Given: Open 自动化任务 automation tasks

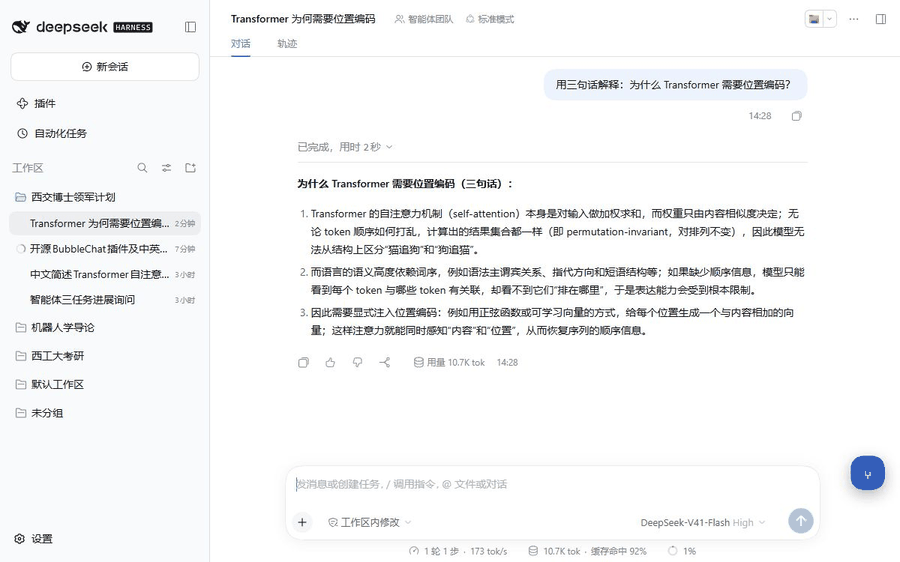Looking at the screenshot, I should click(x=52, y=133).
